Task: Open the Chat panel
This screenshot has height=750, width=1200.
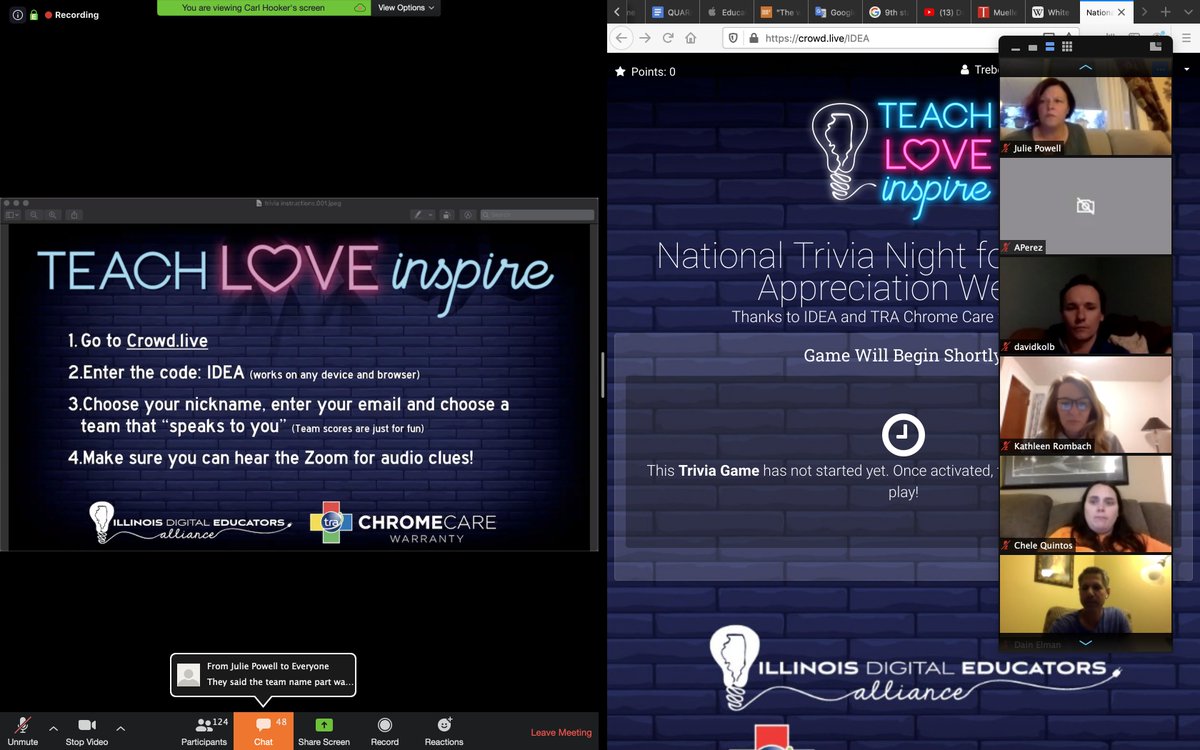Action: point(263,731)
